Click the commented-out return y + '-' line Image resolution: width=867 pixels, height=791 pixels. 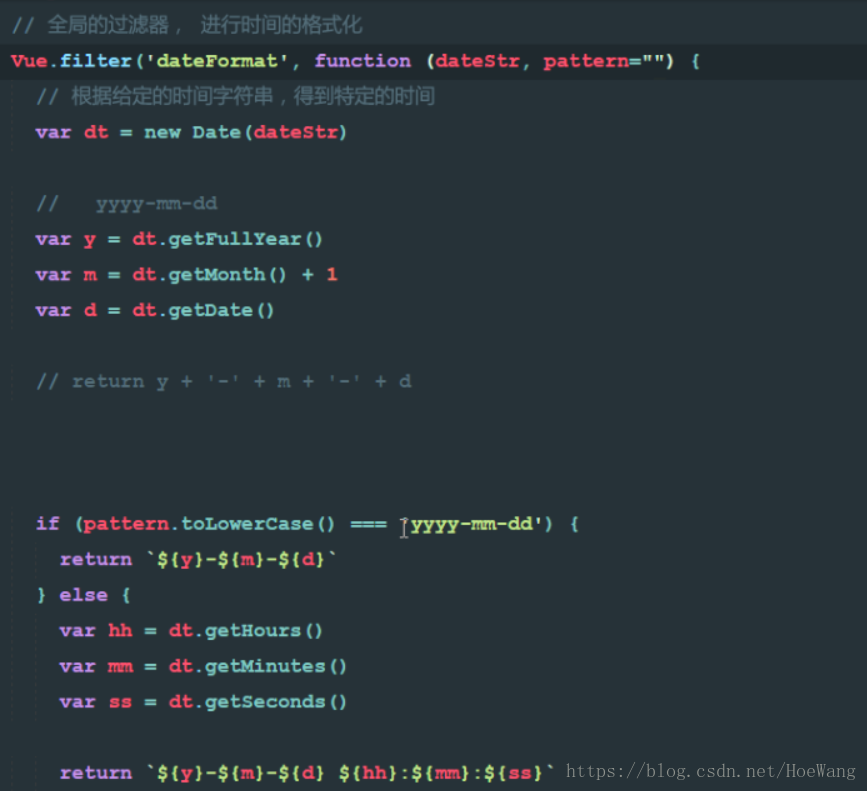224,381
